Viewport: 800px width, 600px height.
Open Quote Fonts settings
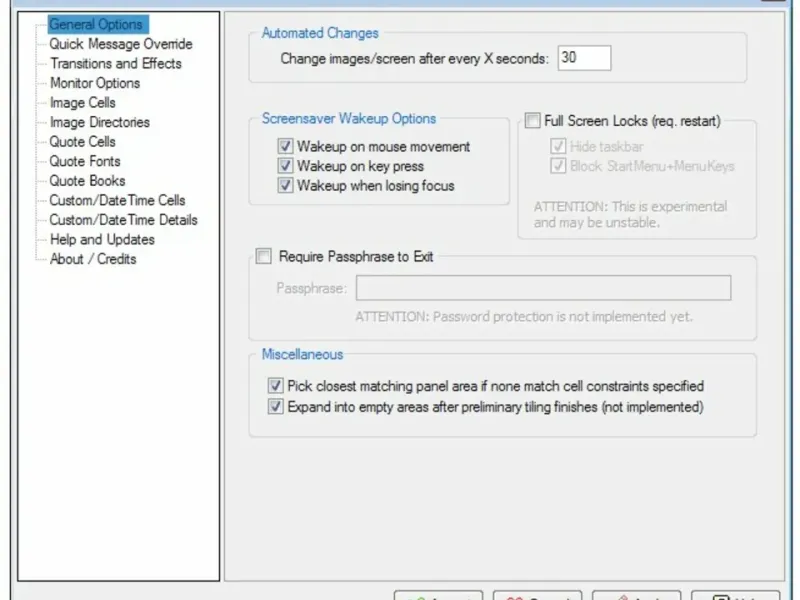click(x=85, y=161)
